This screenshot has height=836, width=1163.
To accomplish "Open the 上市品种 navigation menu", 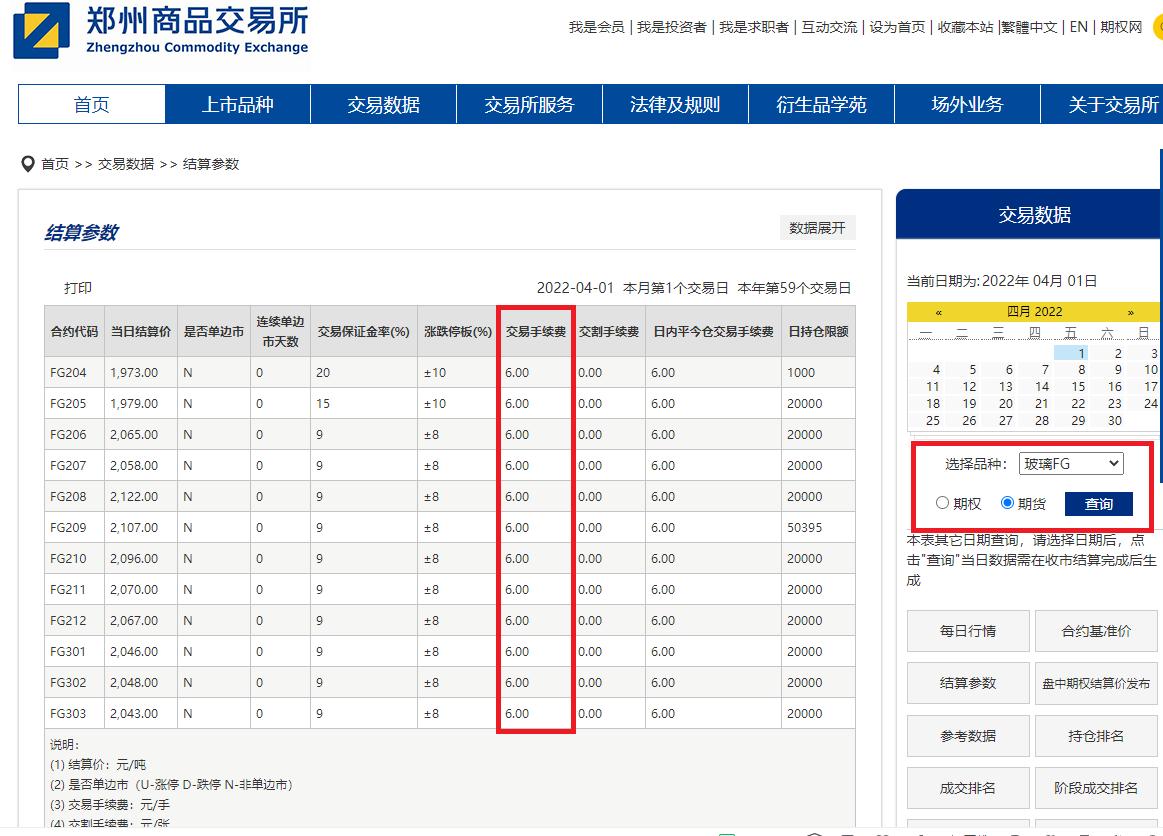I will [x=236, y=104].
